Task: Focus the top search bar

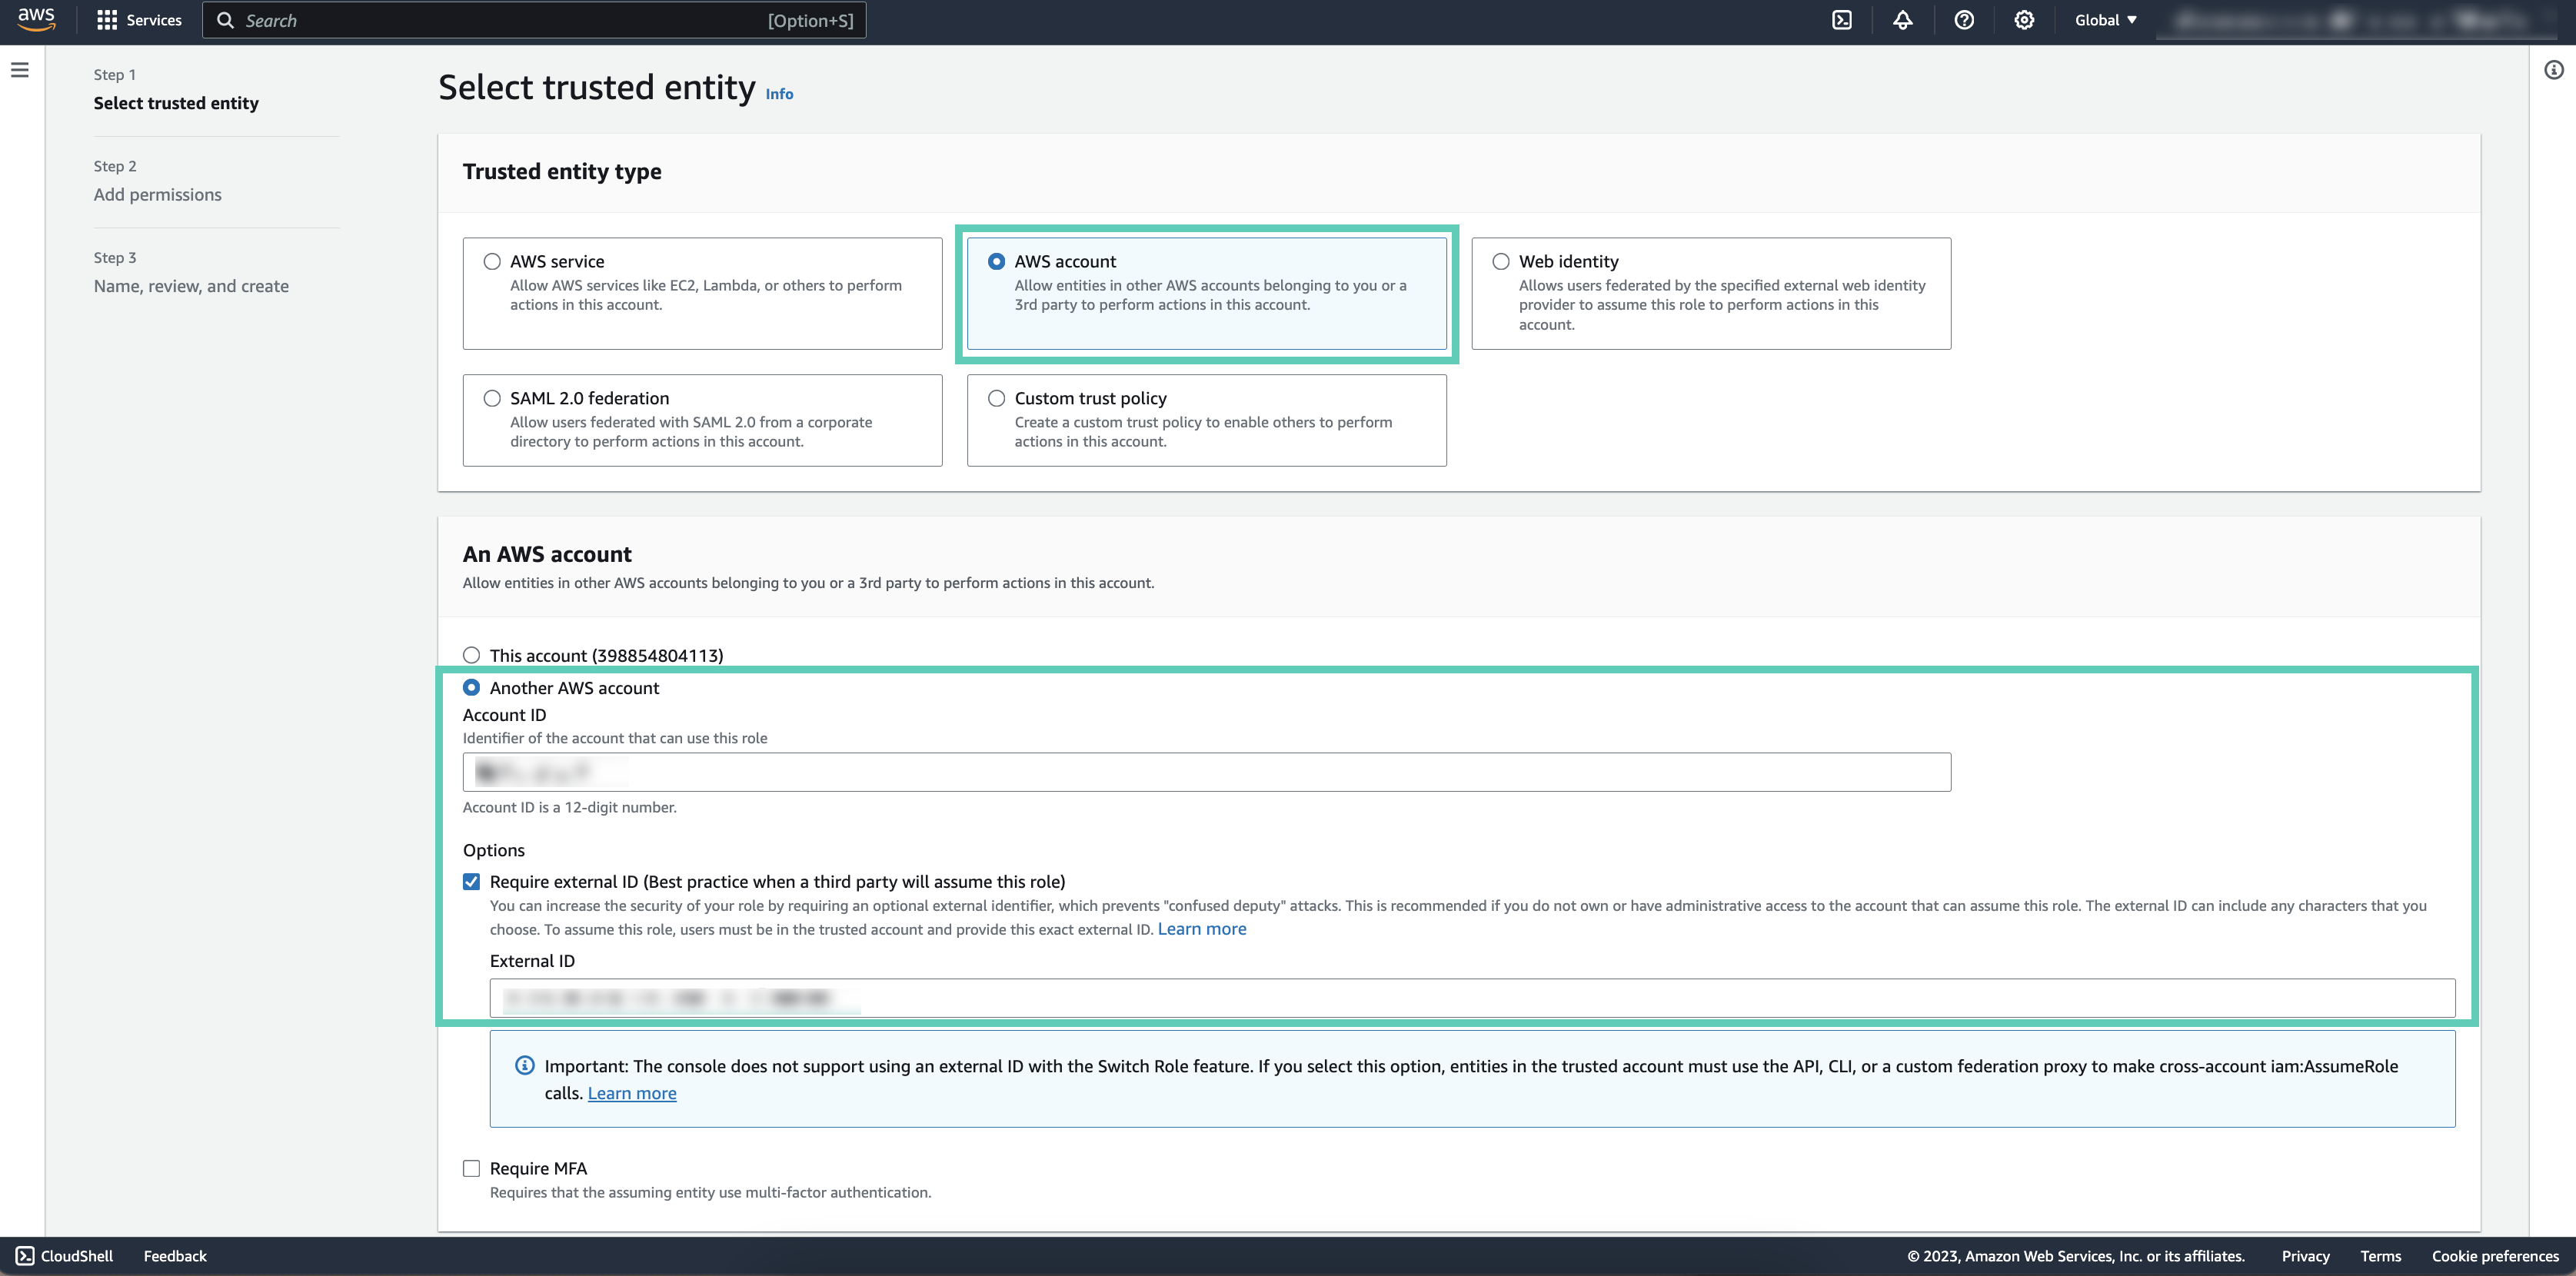Action: pos(534,20)
